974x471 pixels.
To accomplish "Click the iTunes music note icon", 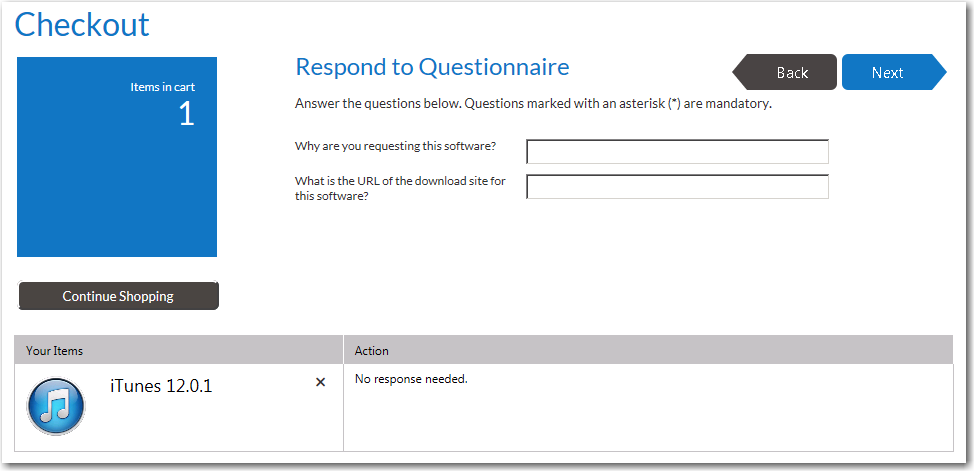I will click(x=56, y=407).
